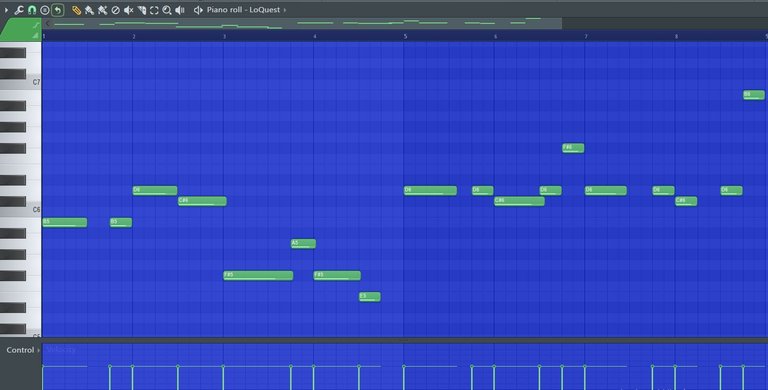Click the C7 piano key
Viewport: 768px width, 390px height.
point(21,82)
